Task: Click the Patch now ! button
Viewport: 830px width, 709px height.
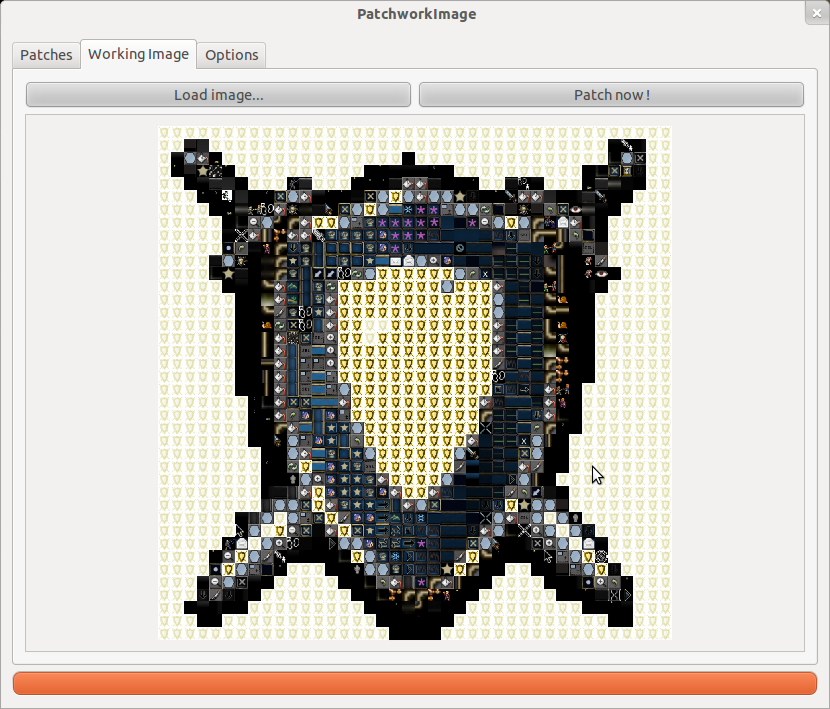Action: coord(611,95)
